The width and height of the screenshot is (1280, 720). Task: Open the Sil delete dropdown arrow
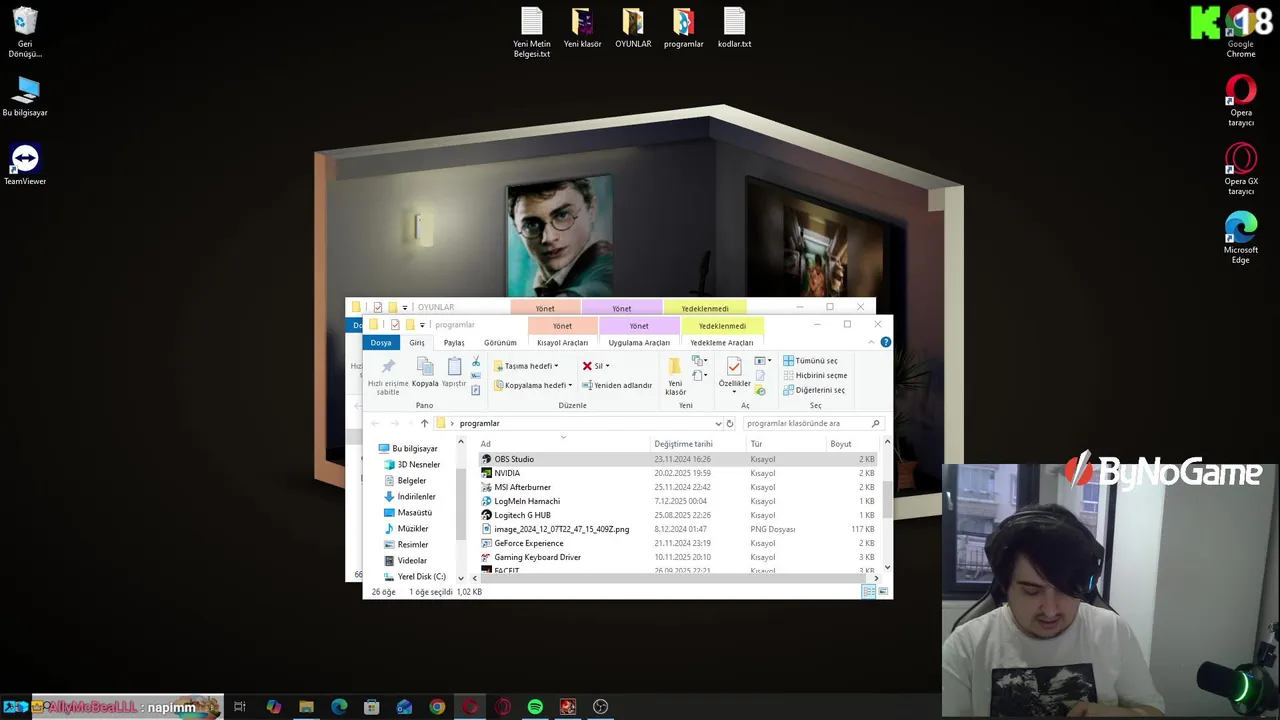607,366
